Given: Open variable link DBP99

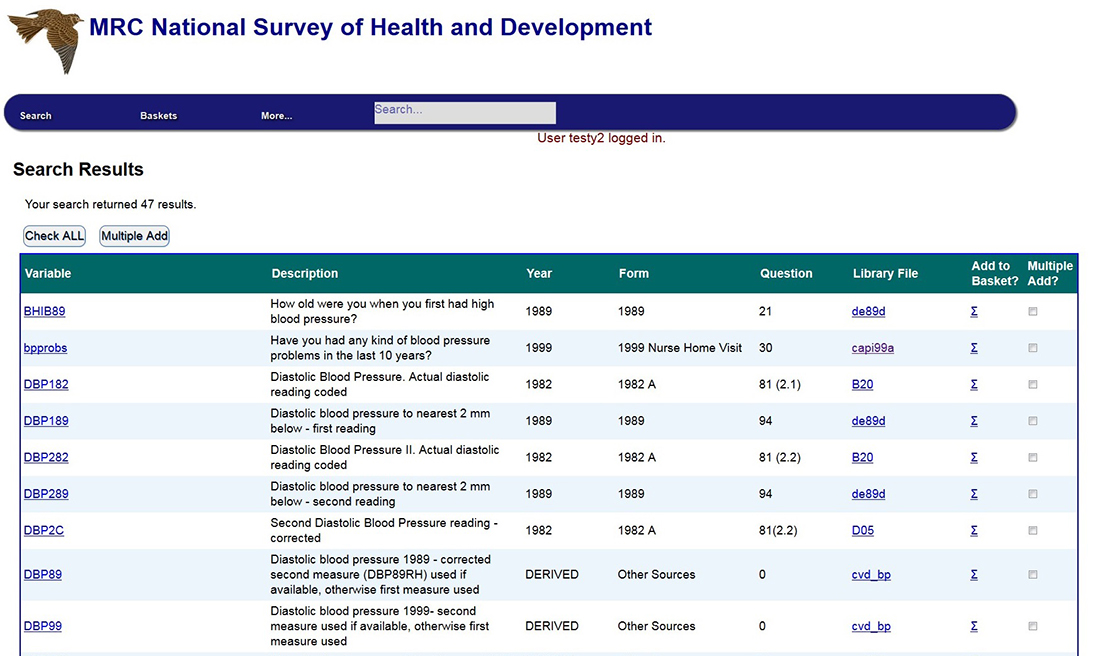Looking at the screenshot, I should coord(43,626).
